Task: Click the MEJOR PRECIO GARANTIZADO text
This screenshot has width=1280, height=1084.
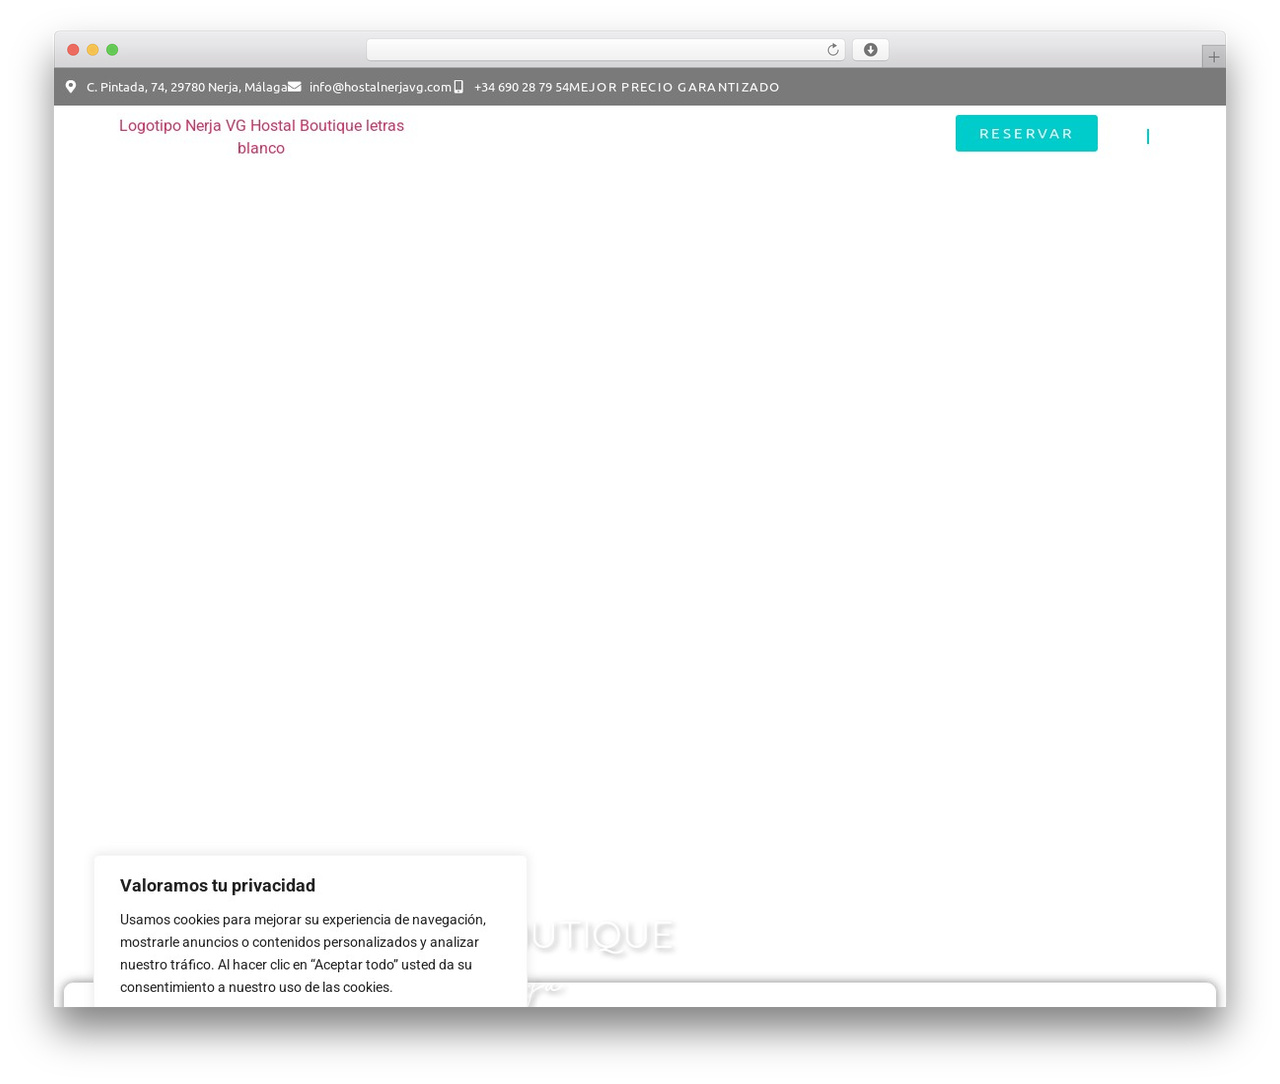Action: pyautogui.click(x=674, y=87)
